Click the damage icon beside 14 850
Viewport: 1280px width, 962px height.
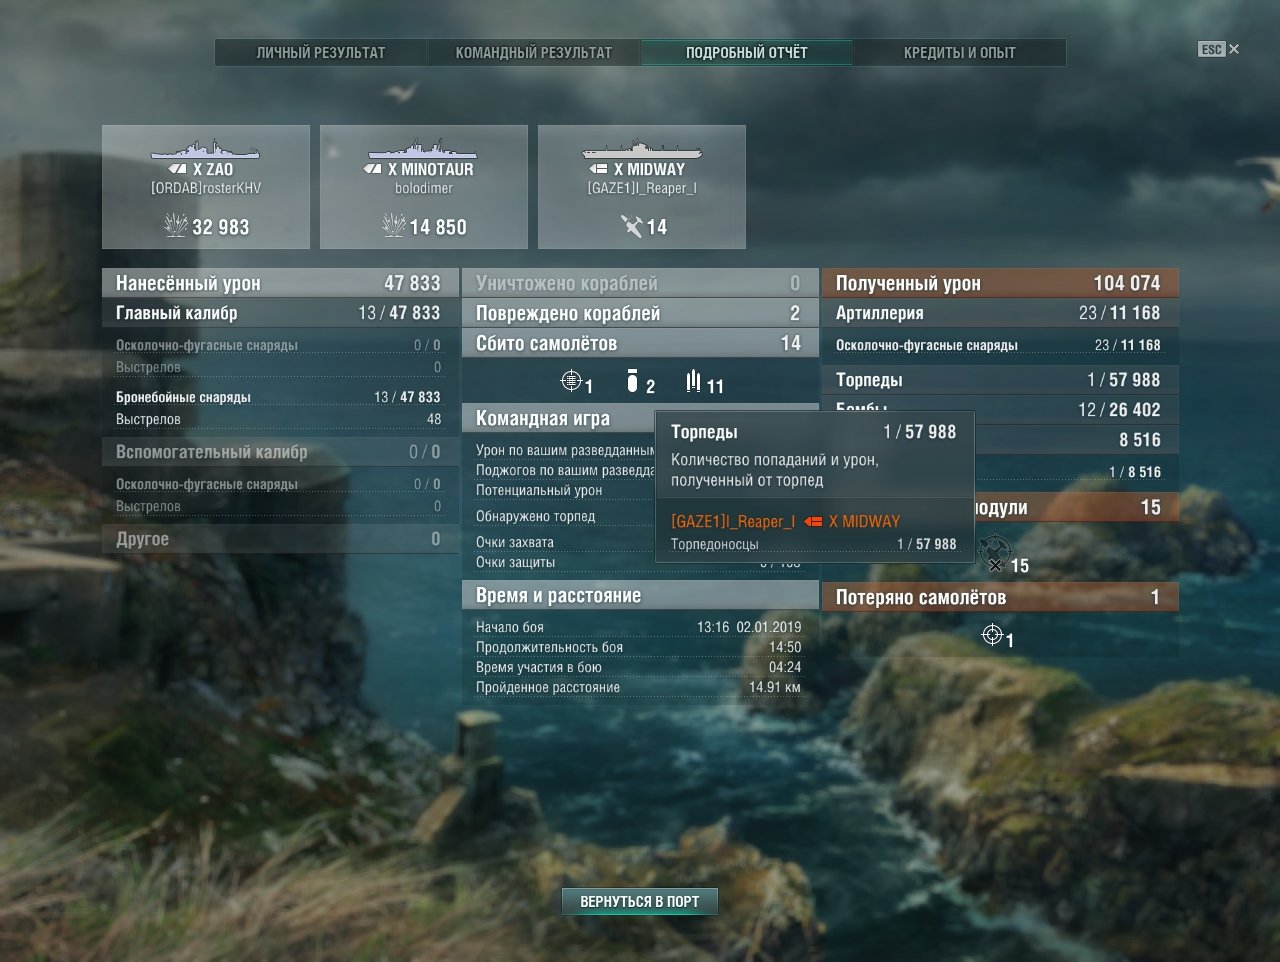click(394, 226)
